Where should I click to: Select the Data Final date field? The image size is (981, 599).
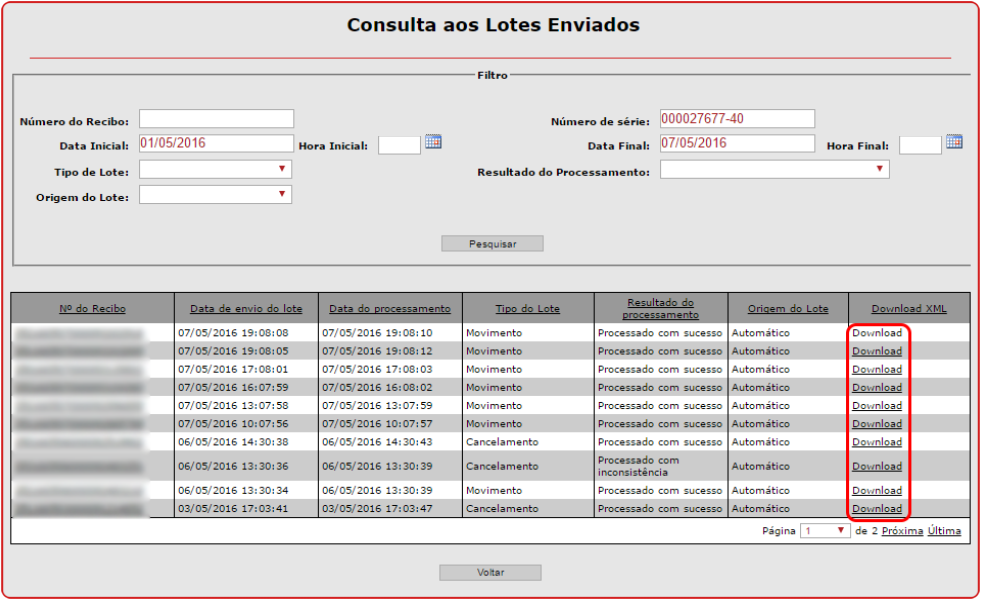point(737,144)
